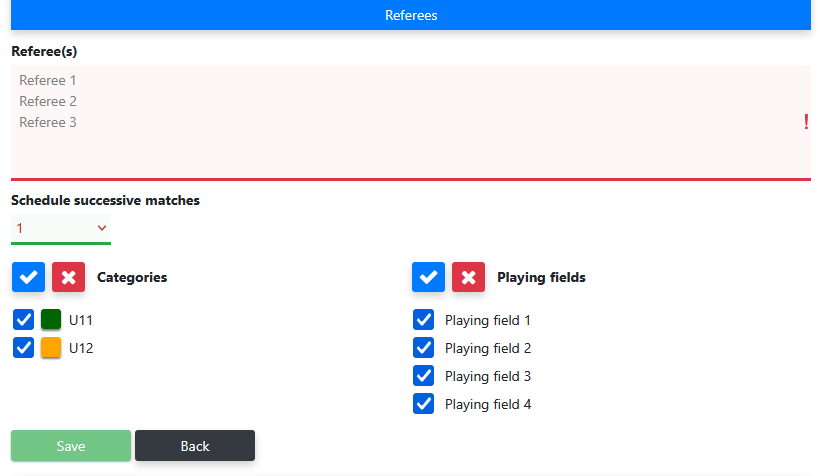Select all categories with the blue checkmark button
Screen dimensions: 822x476
point(28,277)
